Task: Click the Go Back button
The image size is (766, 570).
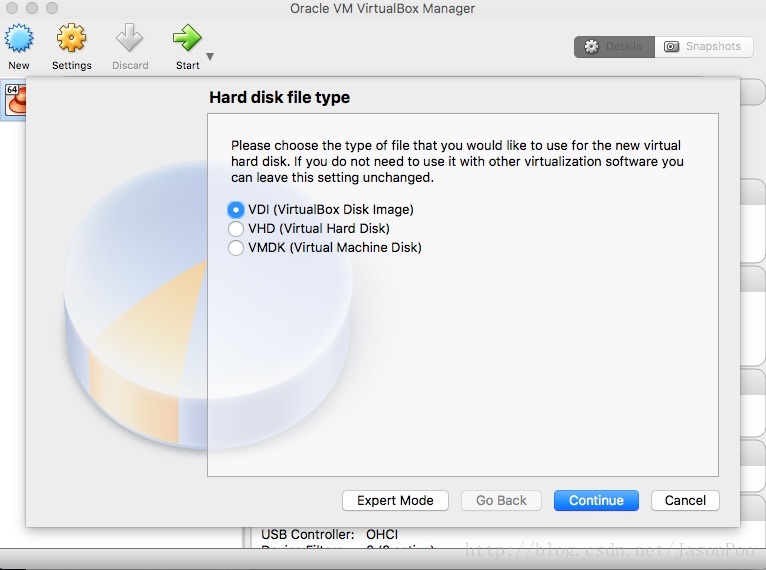Action: coord(501,501)
